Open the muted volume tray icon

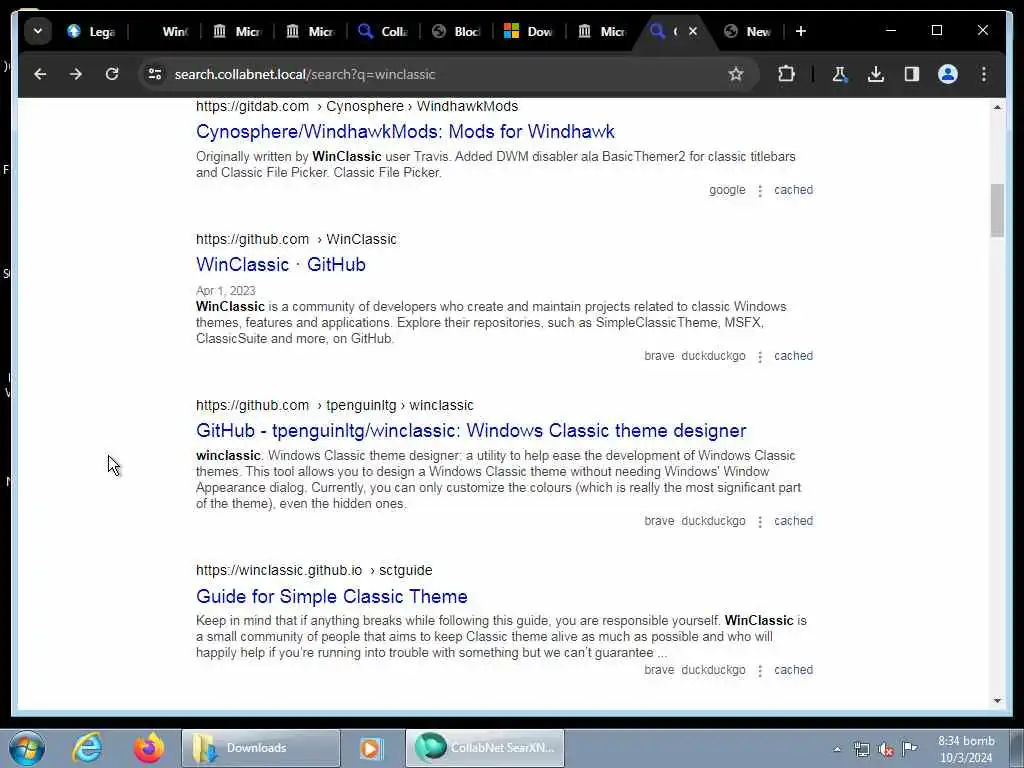(886, 749)
